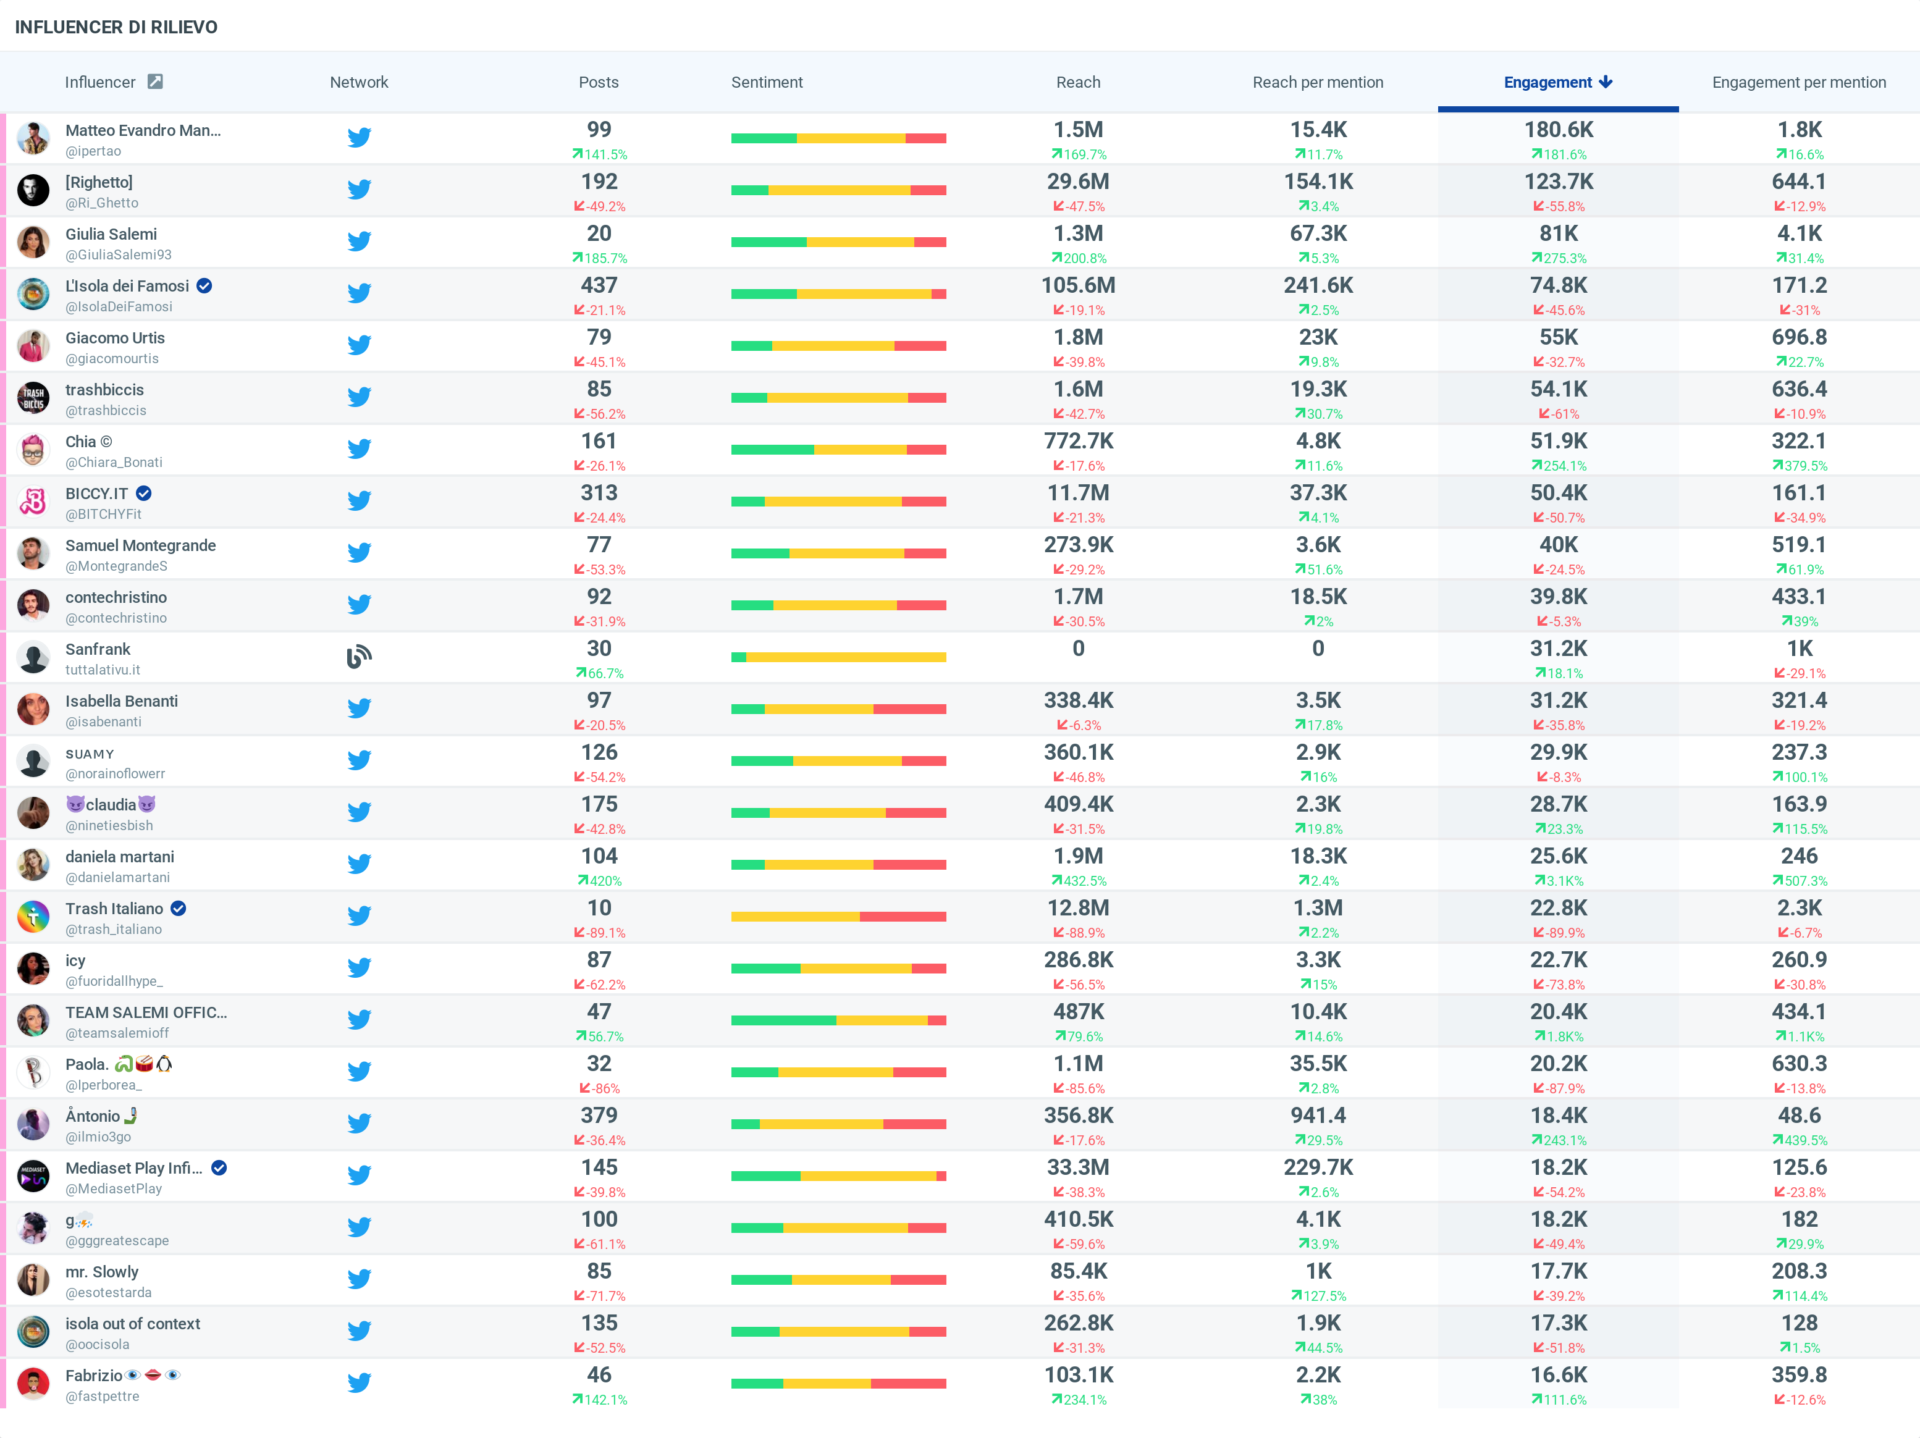Click Twitter icon in Chia © row
This screenshot has height=1438, width=1920.
click(359, 449)
